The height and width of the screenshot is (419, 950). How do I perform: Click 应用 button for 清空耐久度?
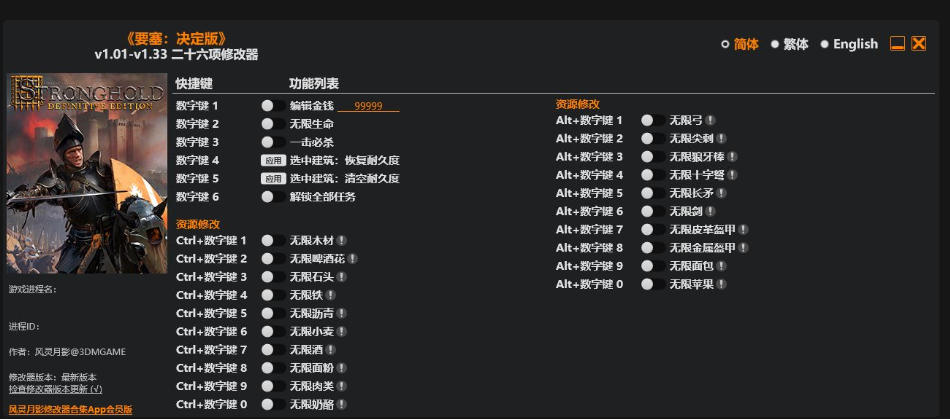pyautogui.click(x=273, y=179)
